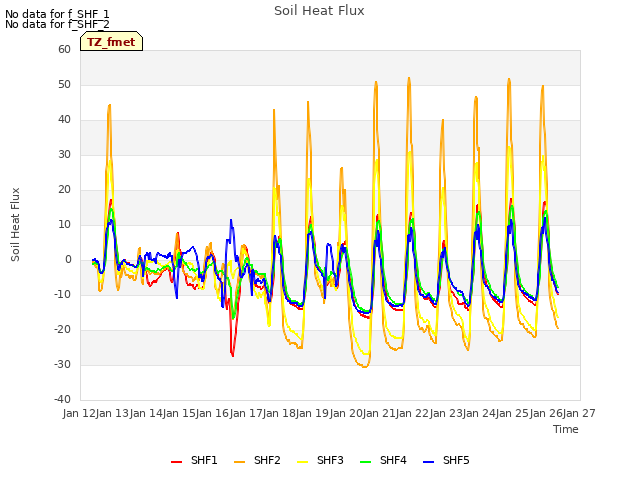The height and width of the screenshot is (480, 640).
Task: Click the TZ_fmet annotation label
Action: coord(111,42)
